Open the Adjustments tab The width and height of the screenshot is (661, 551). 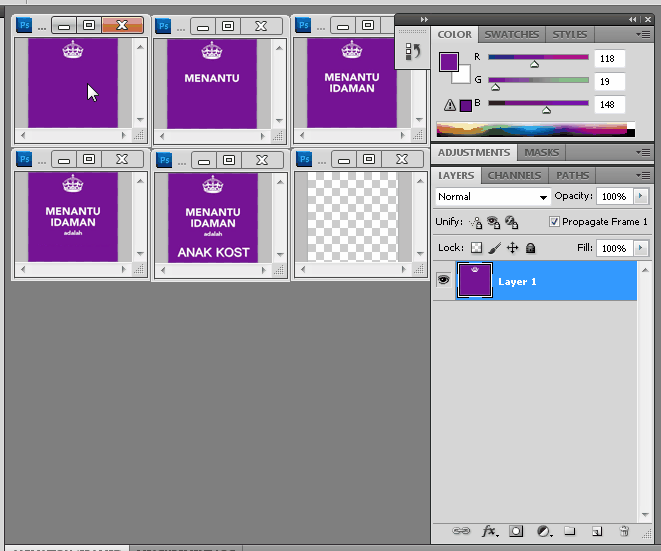coord(474,153)
